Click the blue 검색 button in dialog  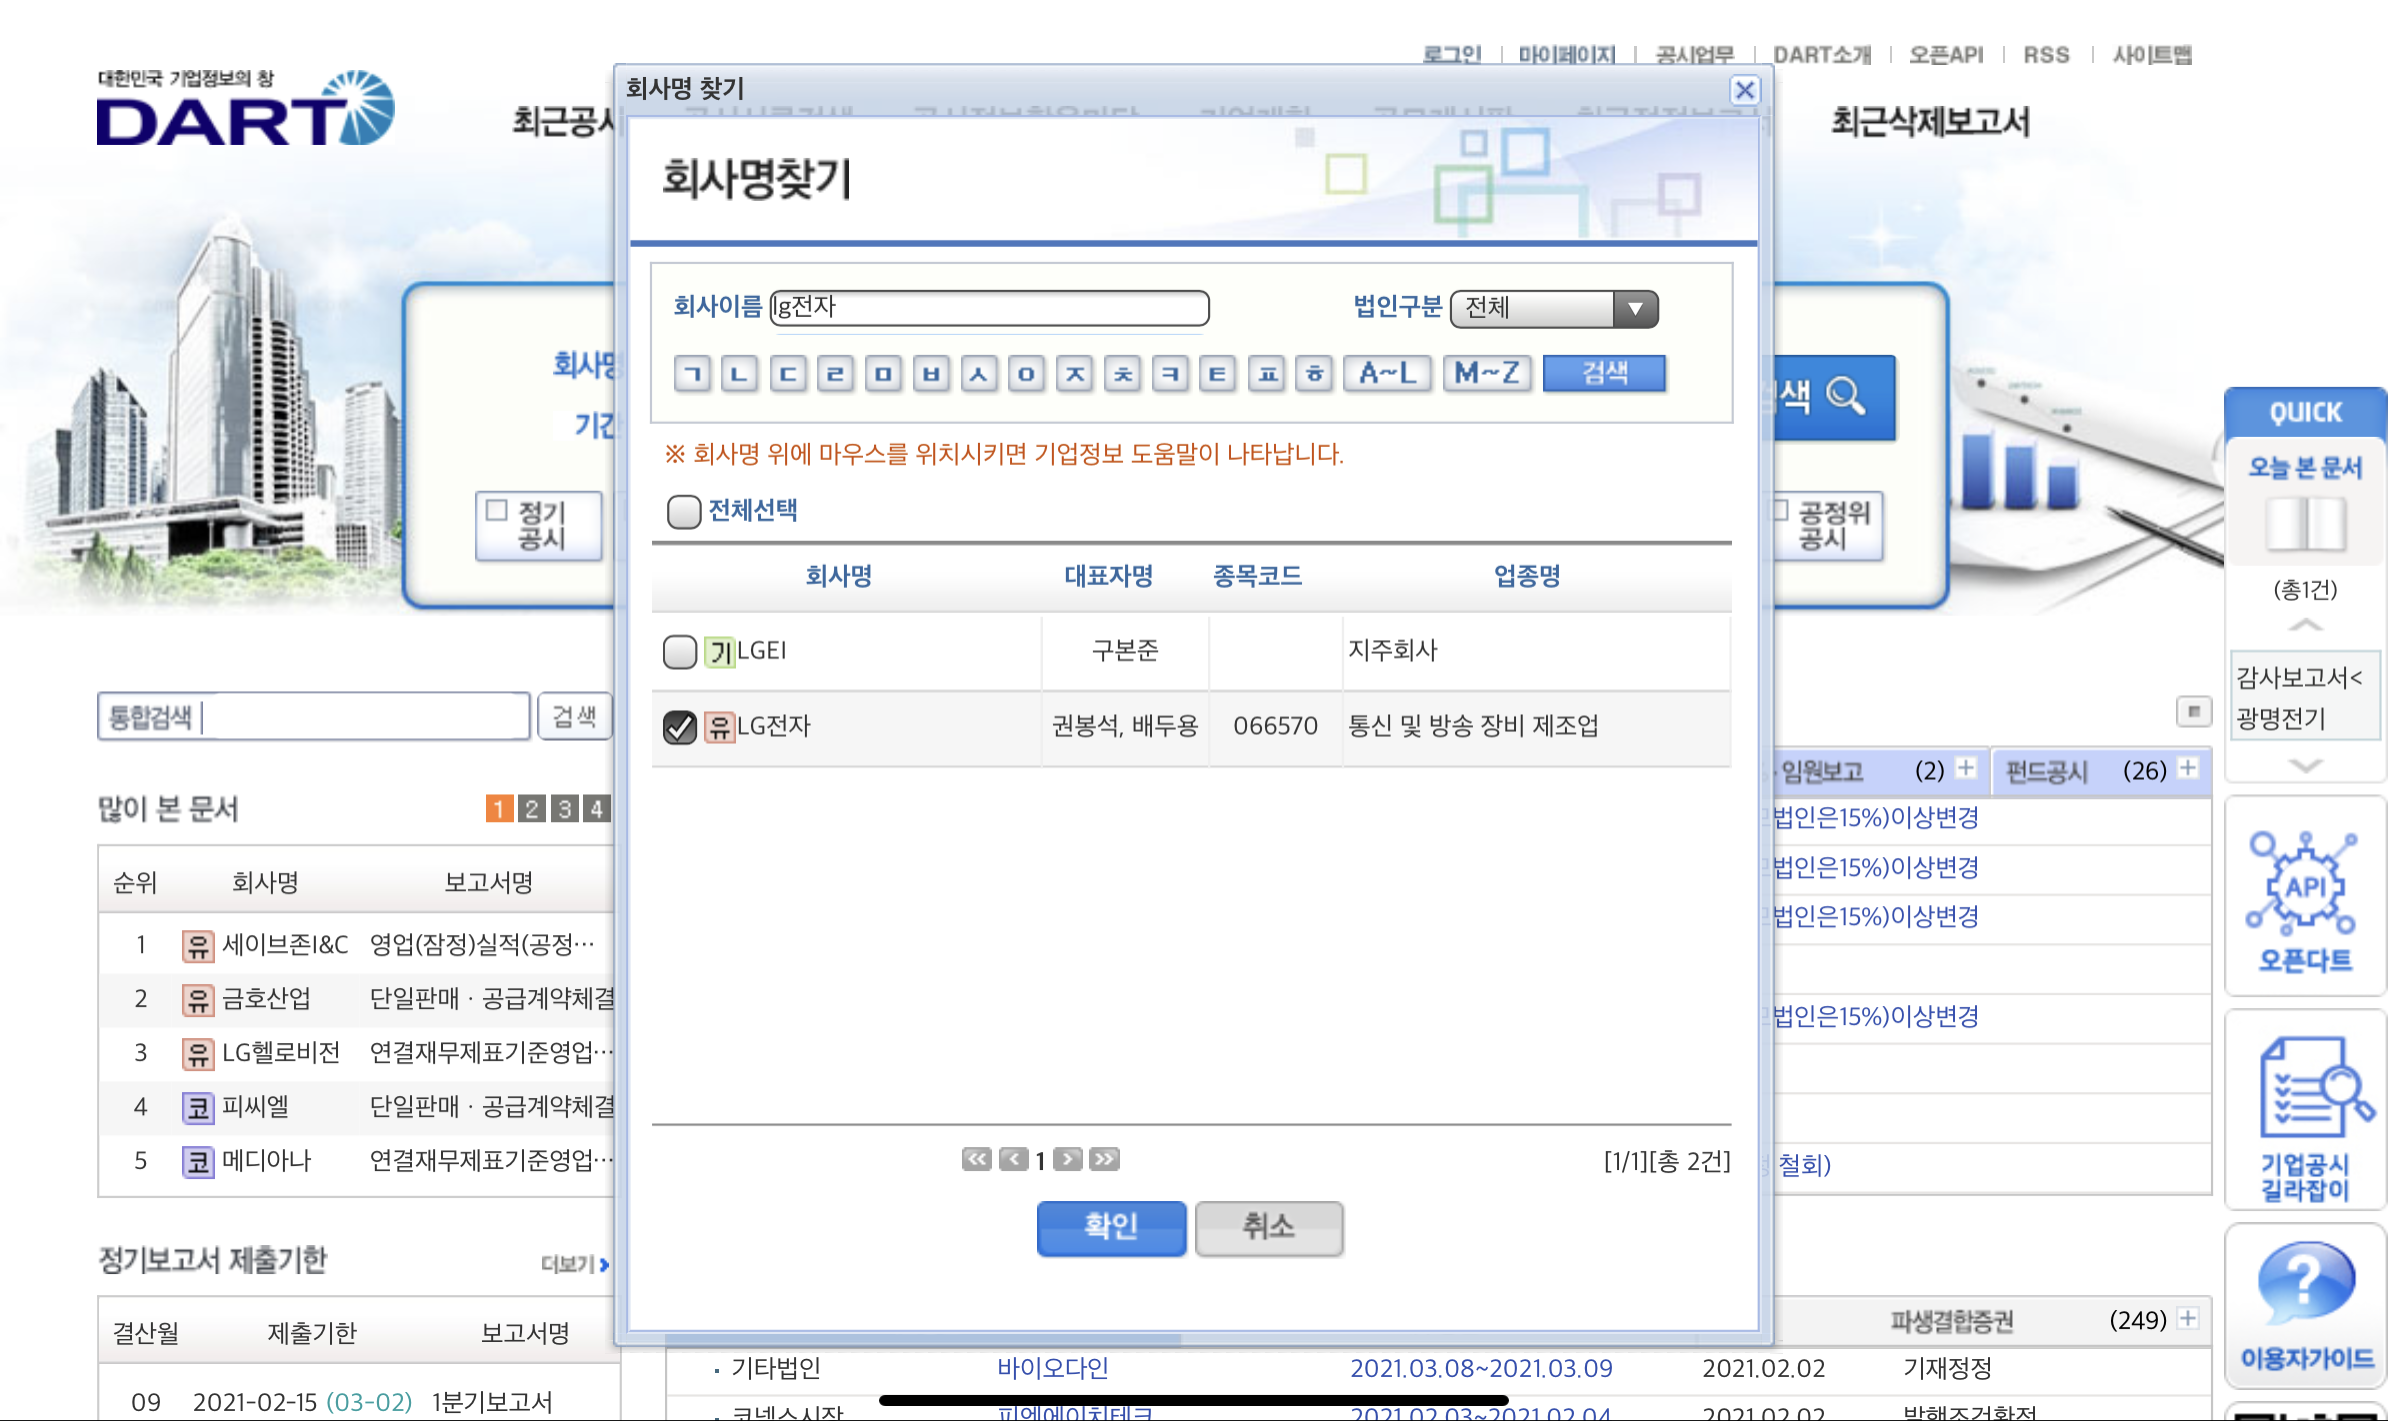pos(1604,374)
